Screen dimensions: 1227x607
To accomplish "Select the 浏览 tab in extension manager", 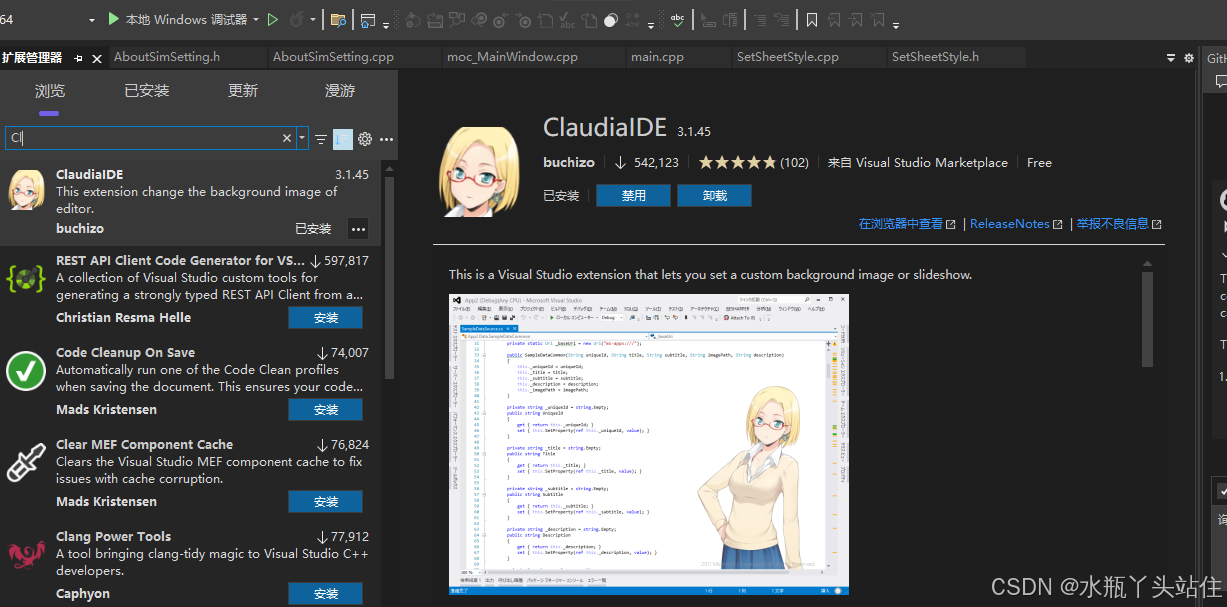I will pos(49,91).
